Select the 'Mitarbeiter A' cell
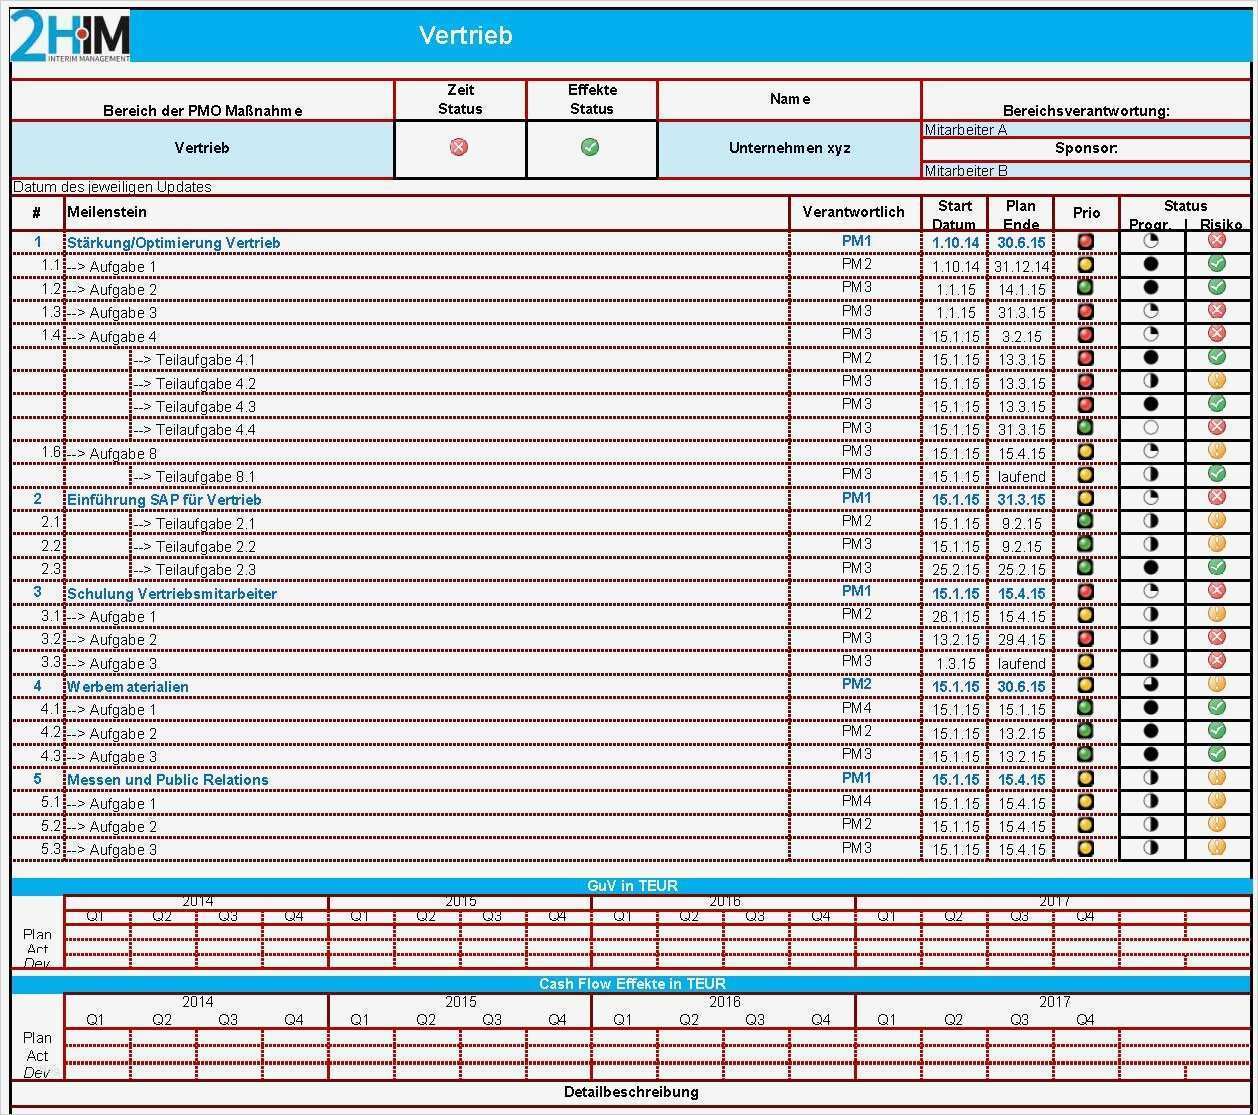The width and height of the screenshot is (1258, 1115). [x=1086, y=130]
